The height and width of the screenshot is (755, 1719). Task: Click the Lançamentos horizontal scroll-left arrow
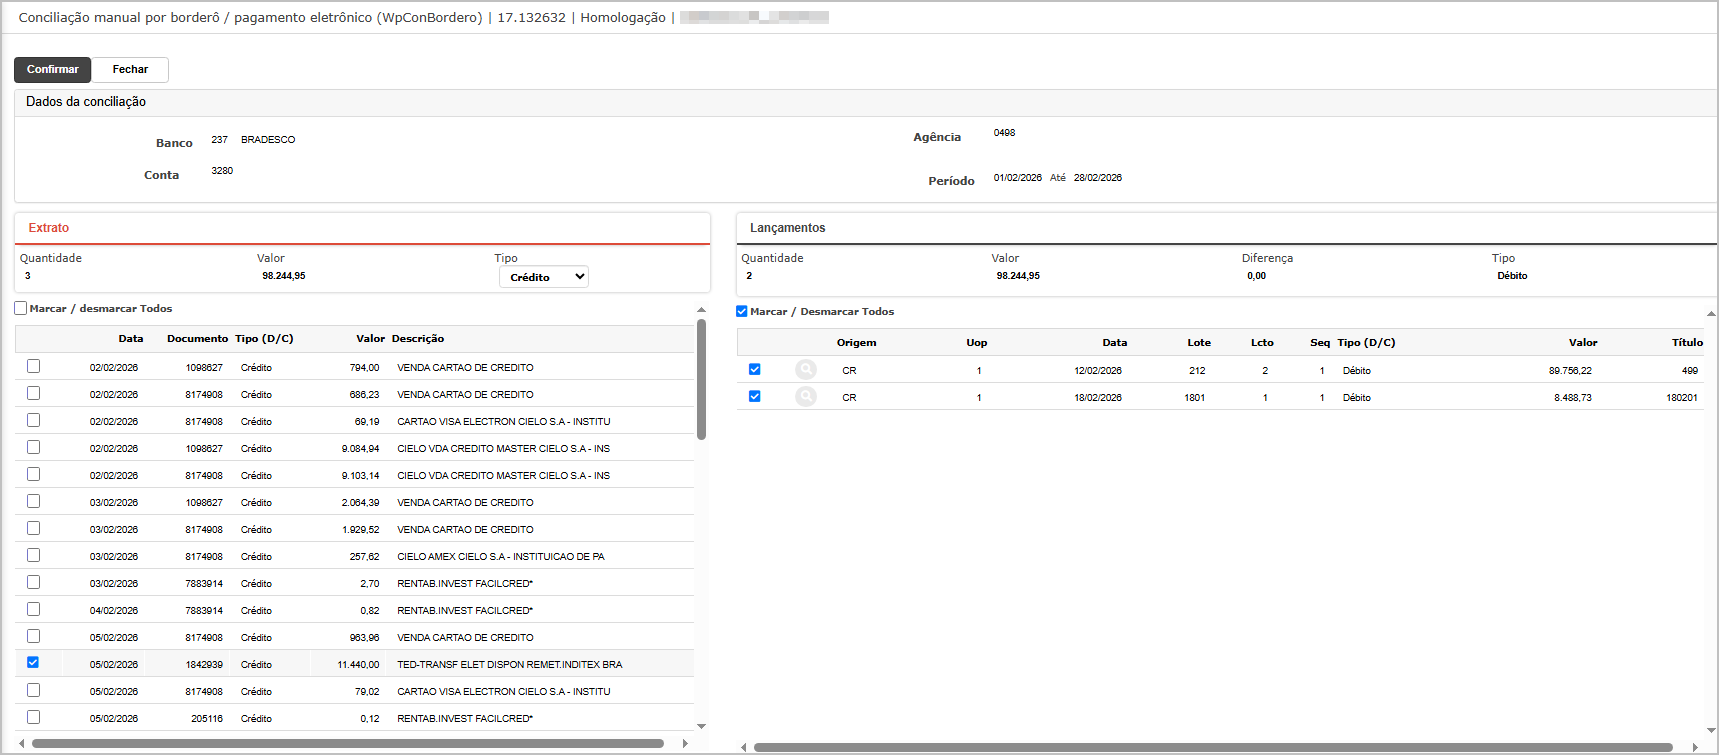[743, 747]
